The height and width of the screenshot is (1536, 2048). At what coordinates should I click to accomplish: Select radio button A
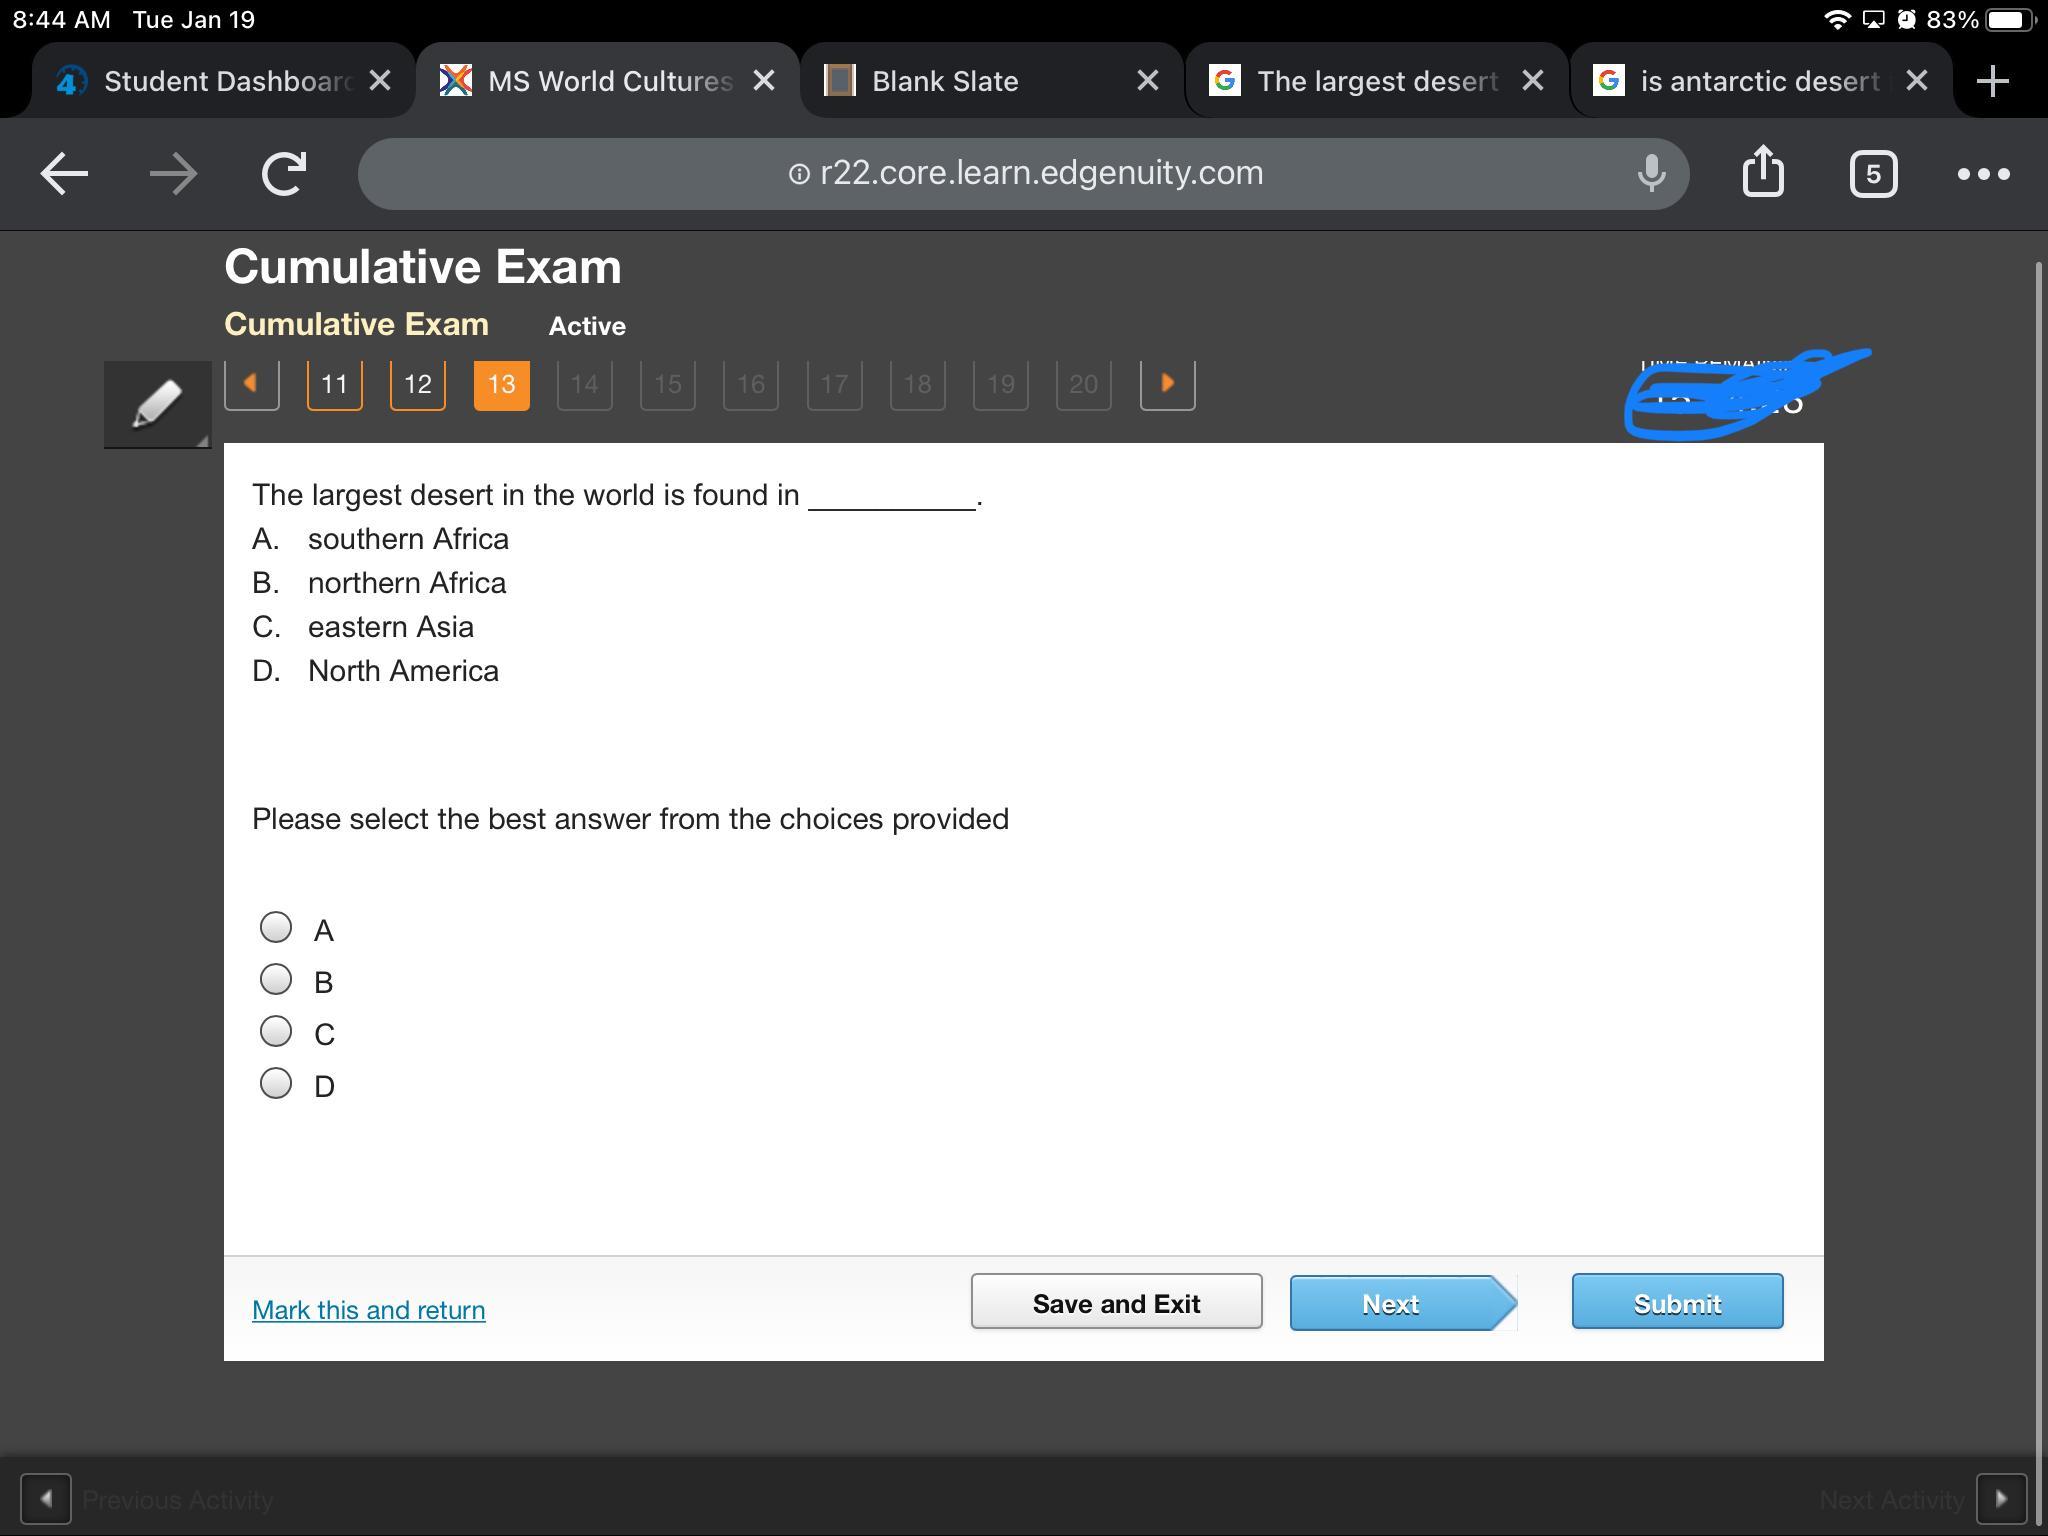click(276, 927)
